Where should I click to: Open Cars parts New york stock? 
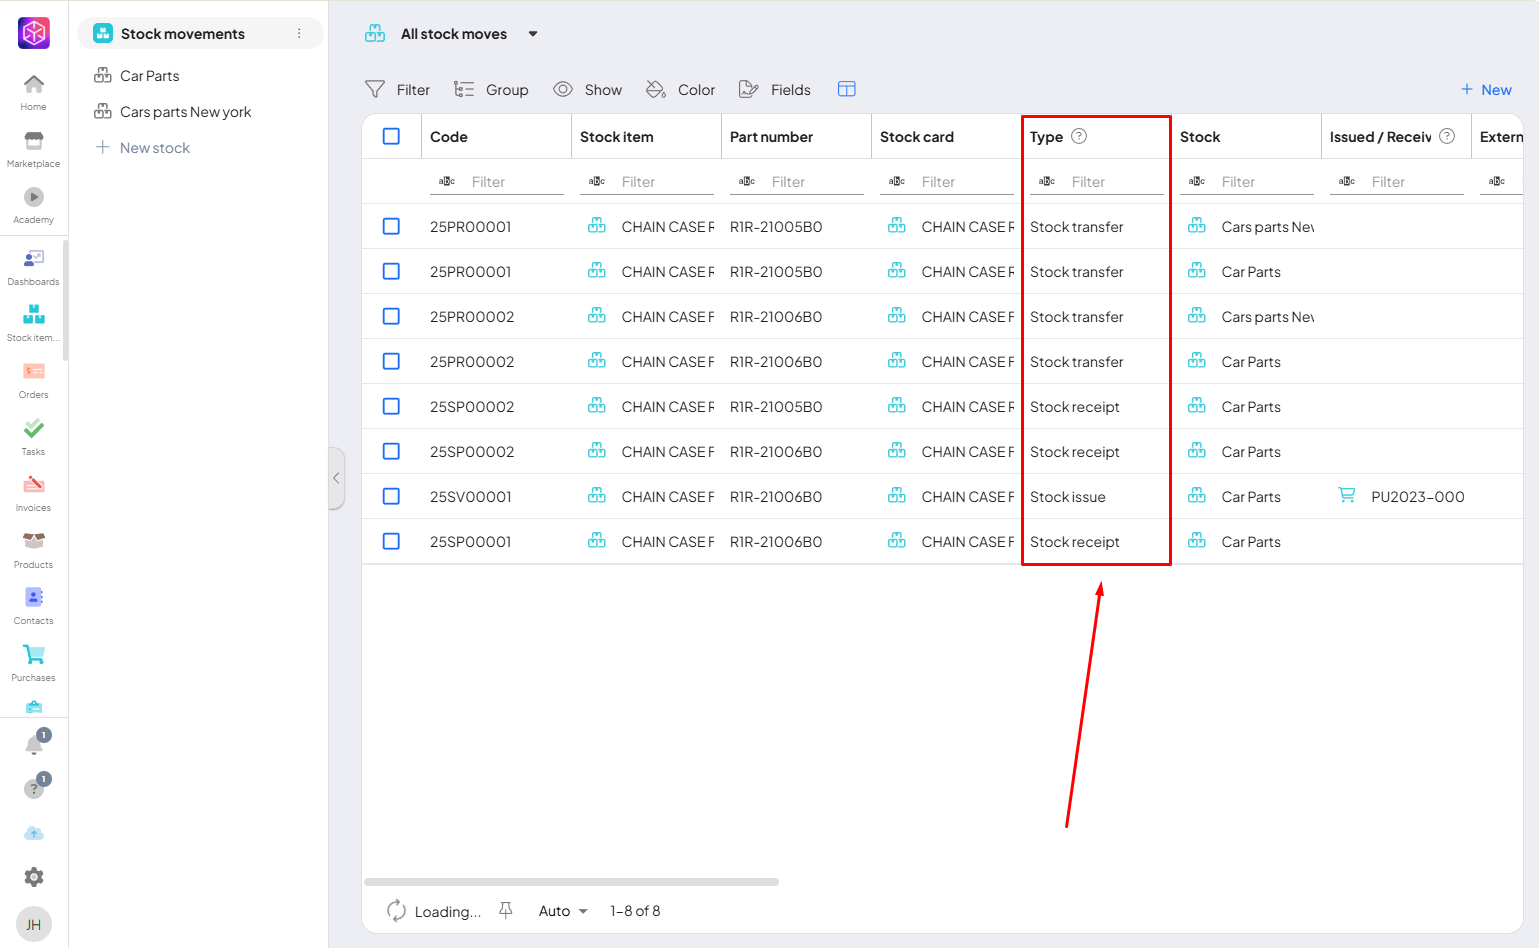click(x=185, y=112)
